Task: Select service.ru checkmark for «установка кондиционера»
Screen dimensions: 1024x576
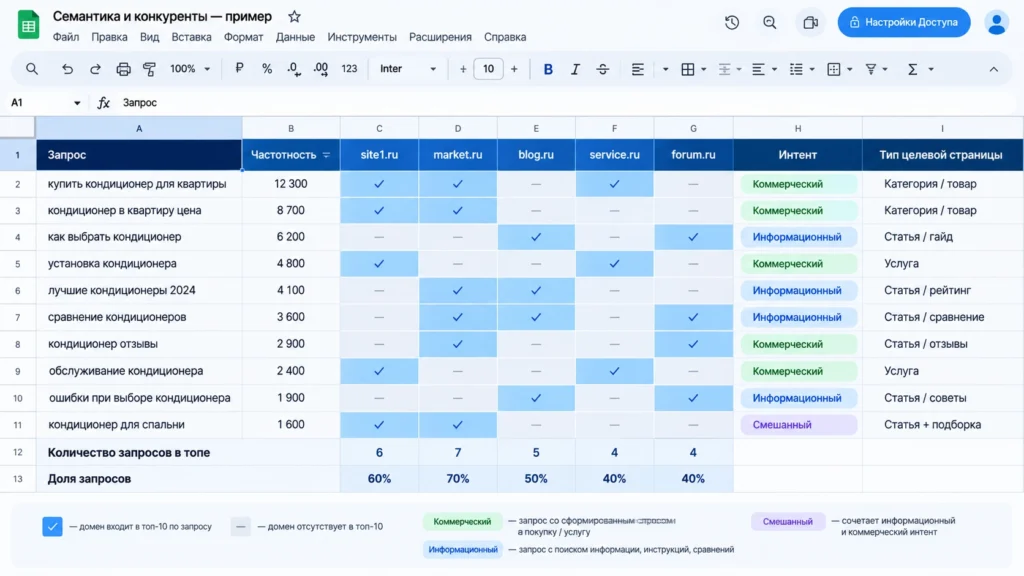Action: (614, 264)
